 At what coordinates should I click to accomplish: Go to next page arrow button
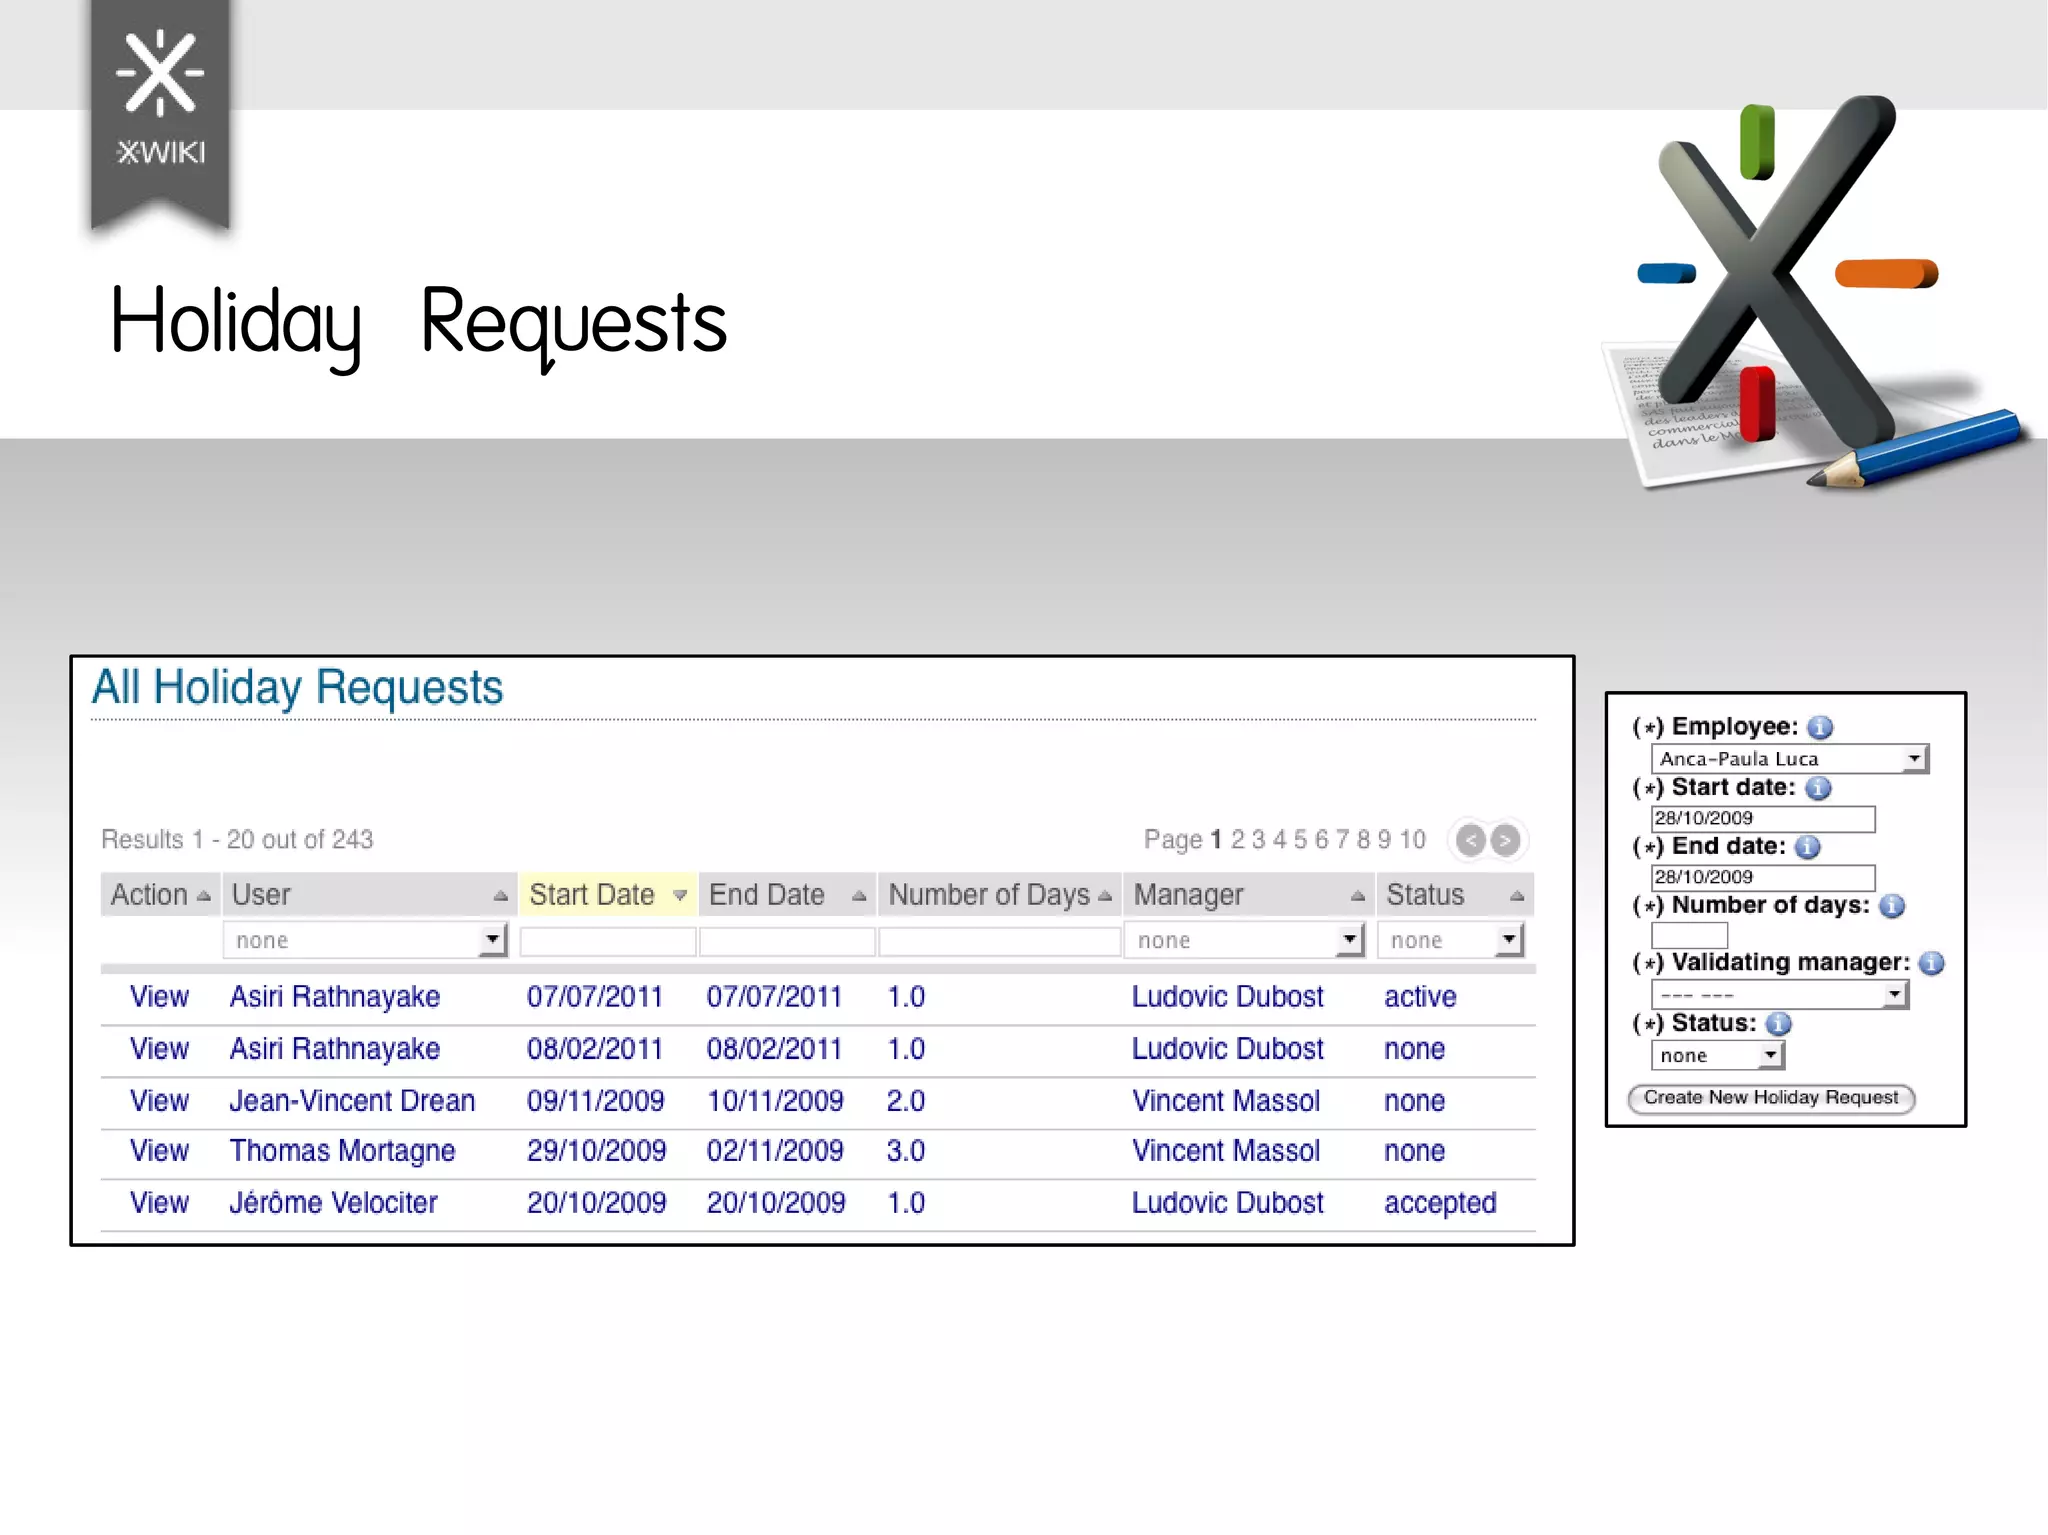coord(1505,840)
